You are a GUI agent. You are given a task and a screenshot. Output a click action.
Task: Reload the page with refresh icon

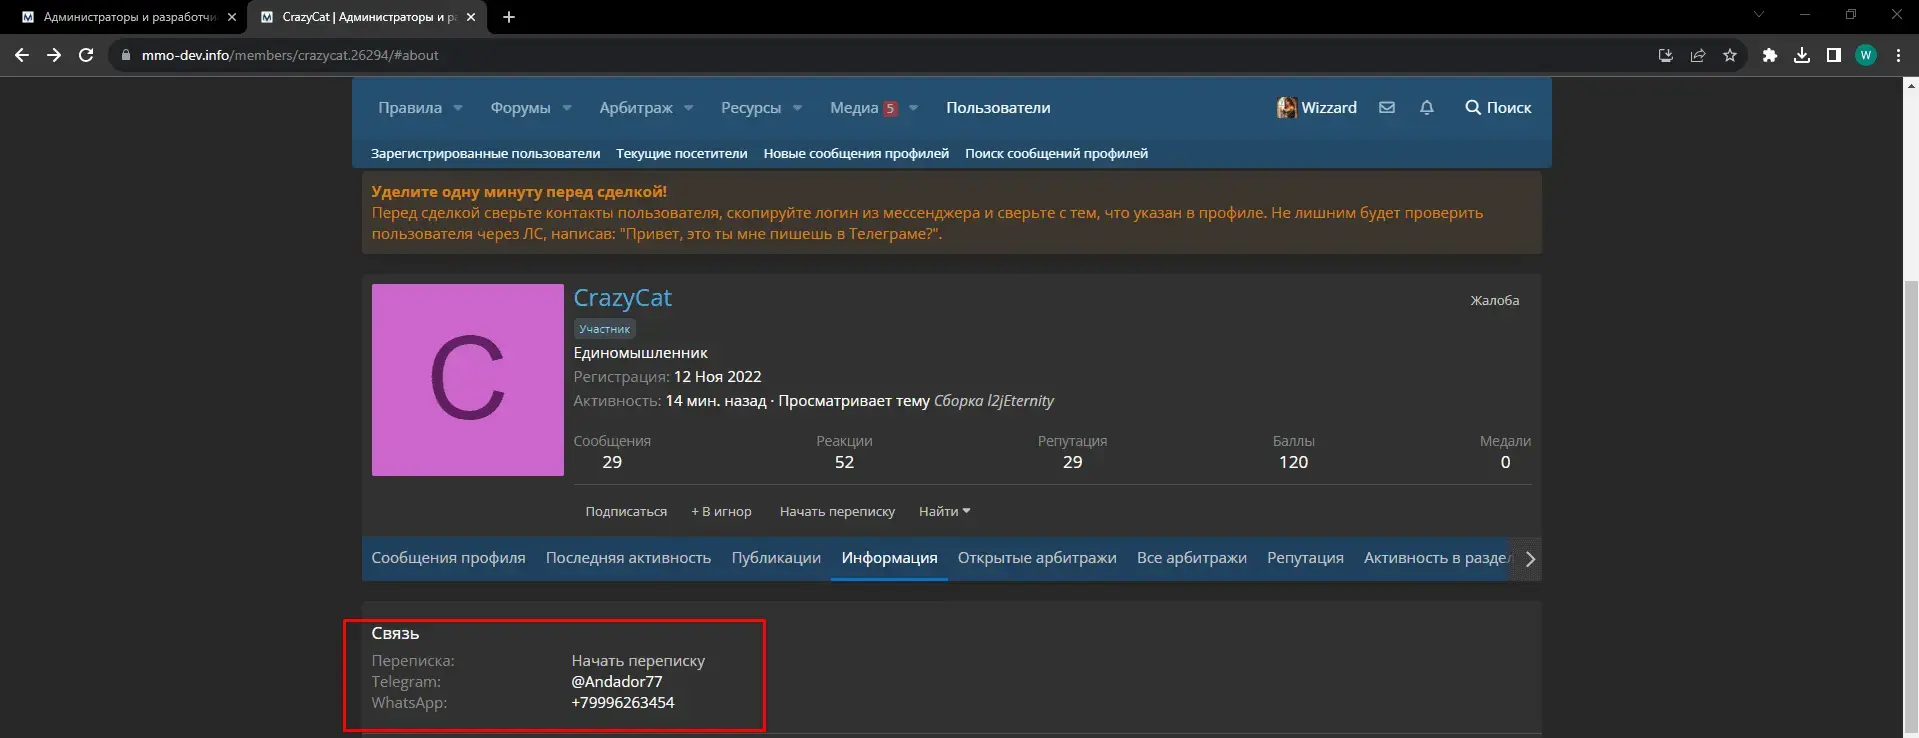86,55
